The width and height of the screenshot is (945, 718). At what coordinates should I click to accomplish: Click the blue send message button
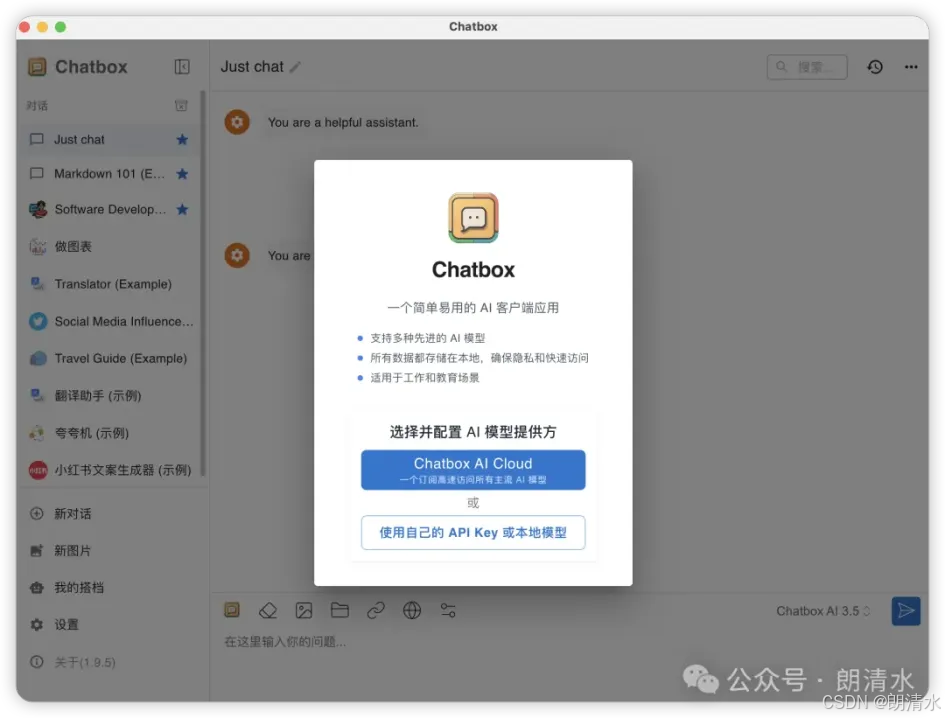(x=906, y=611)
